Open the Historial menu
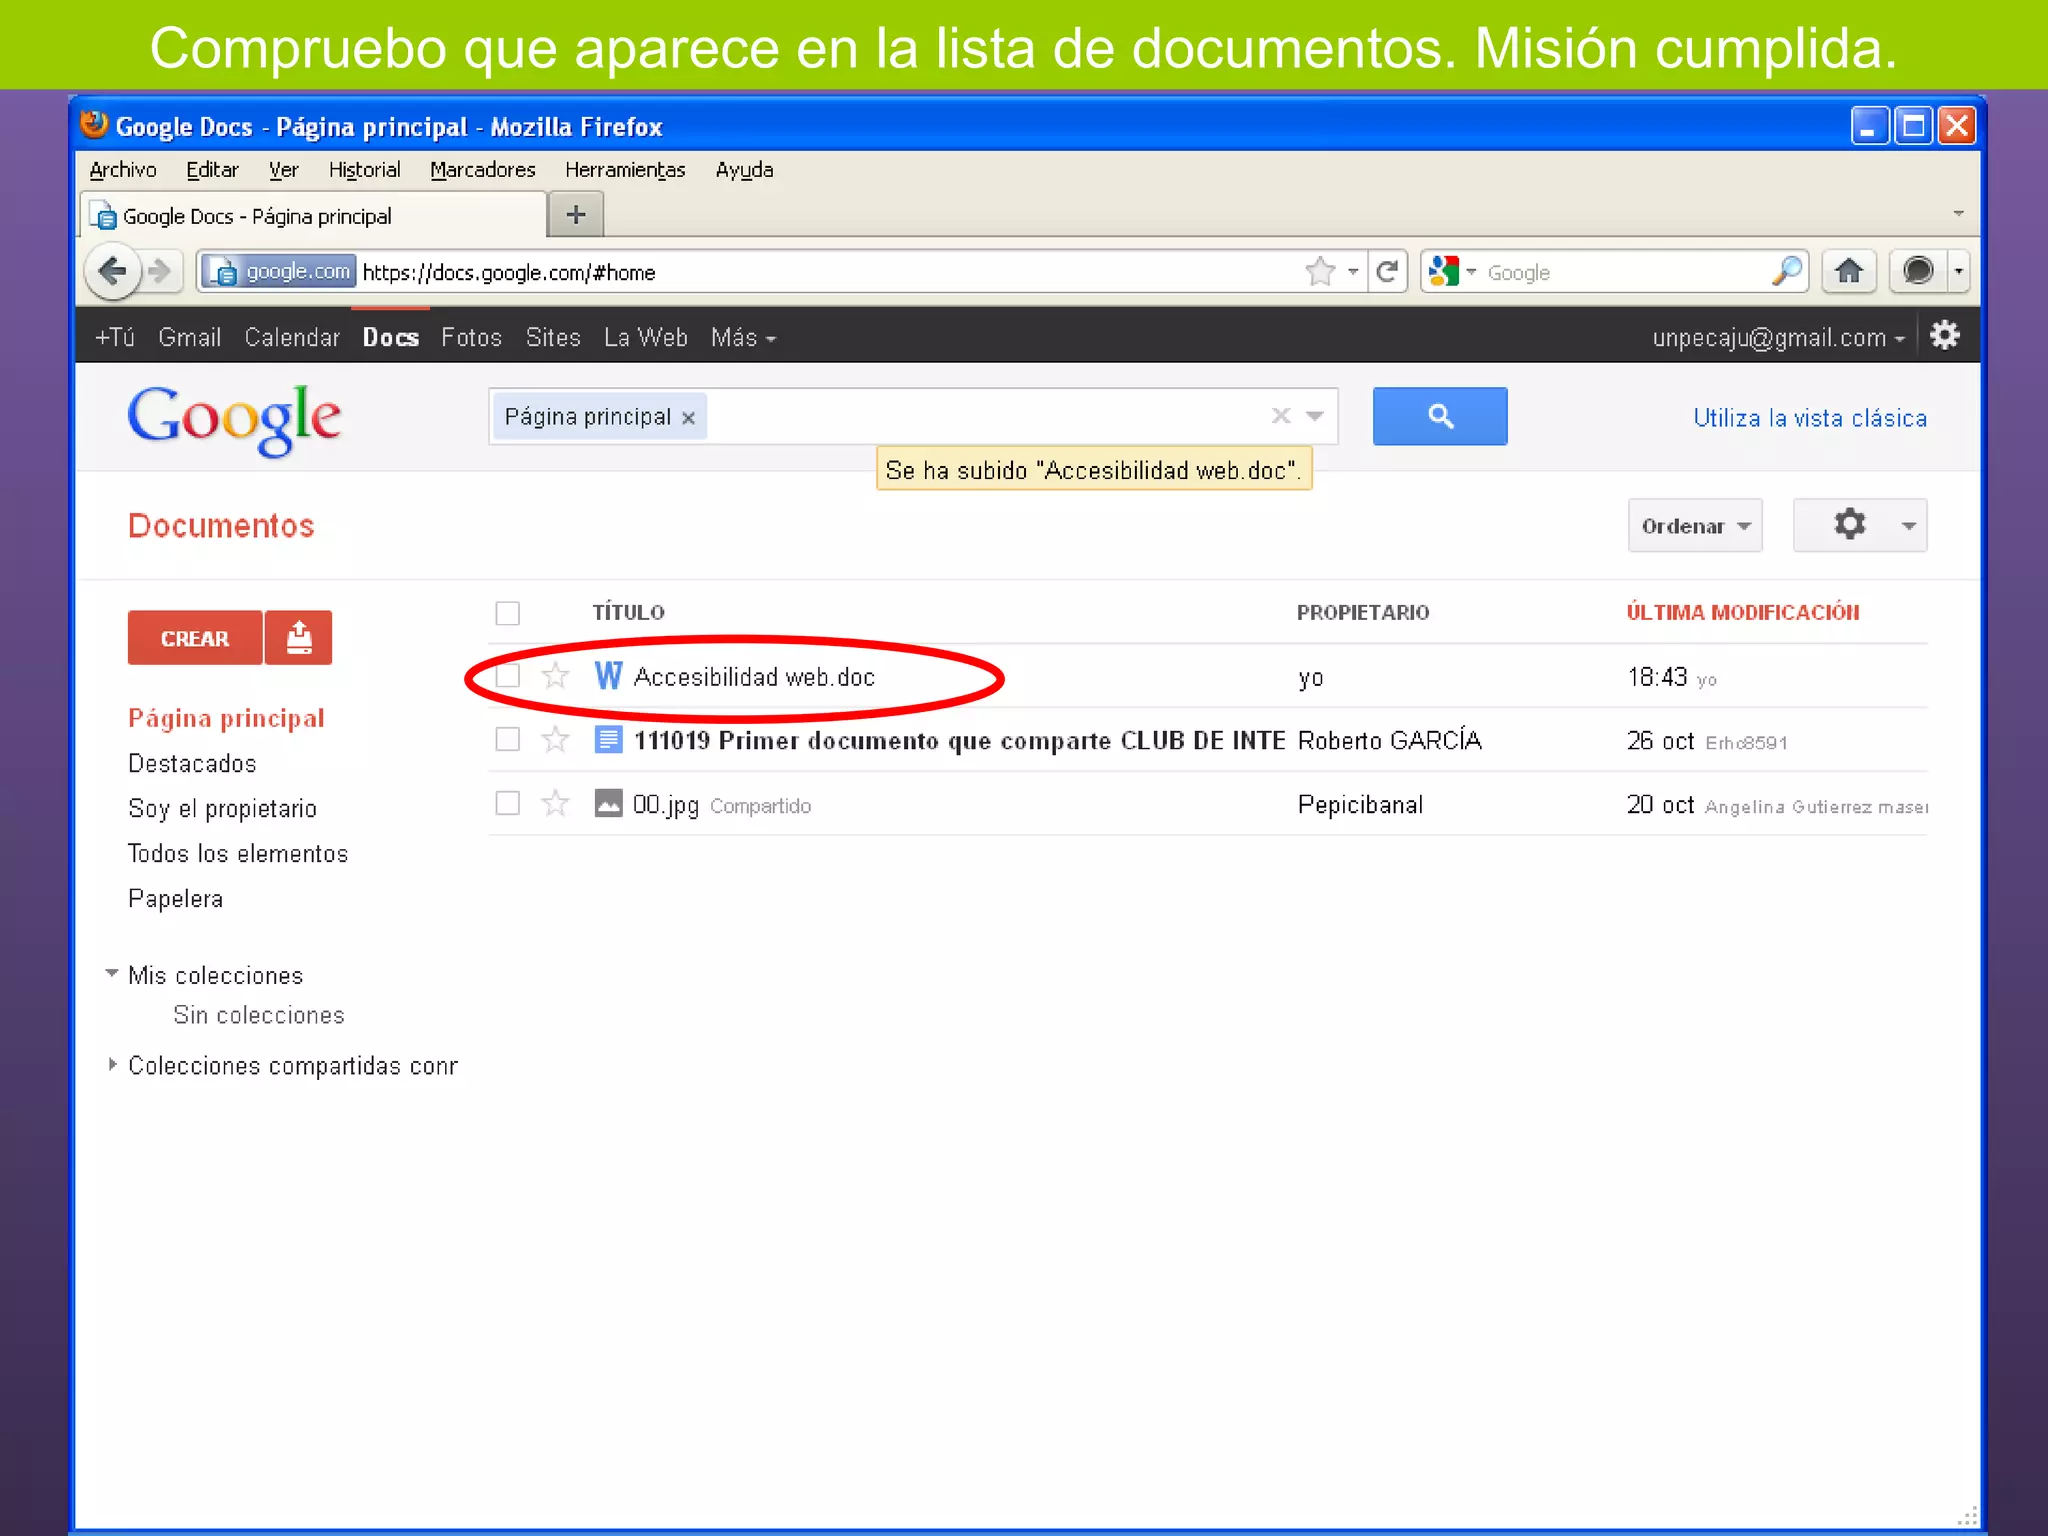 364,170
